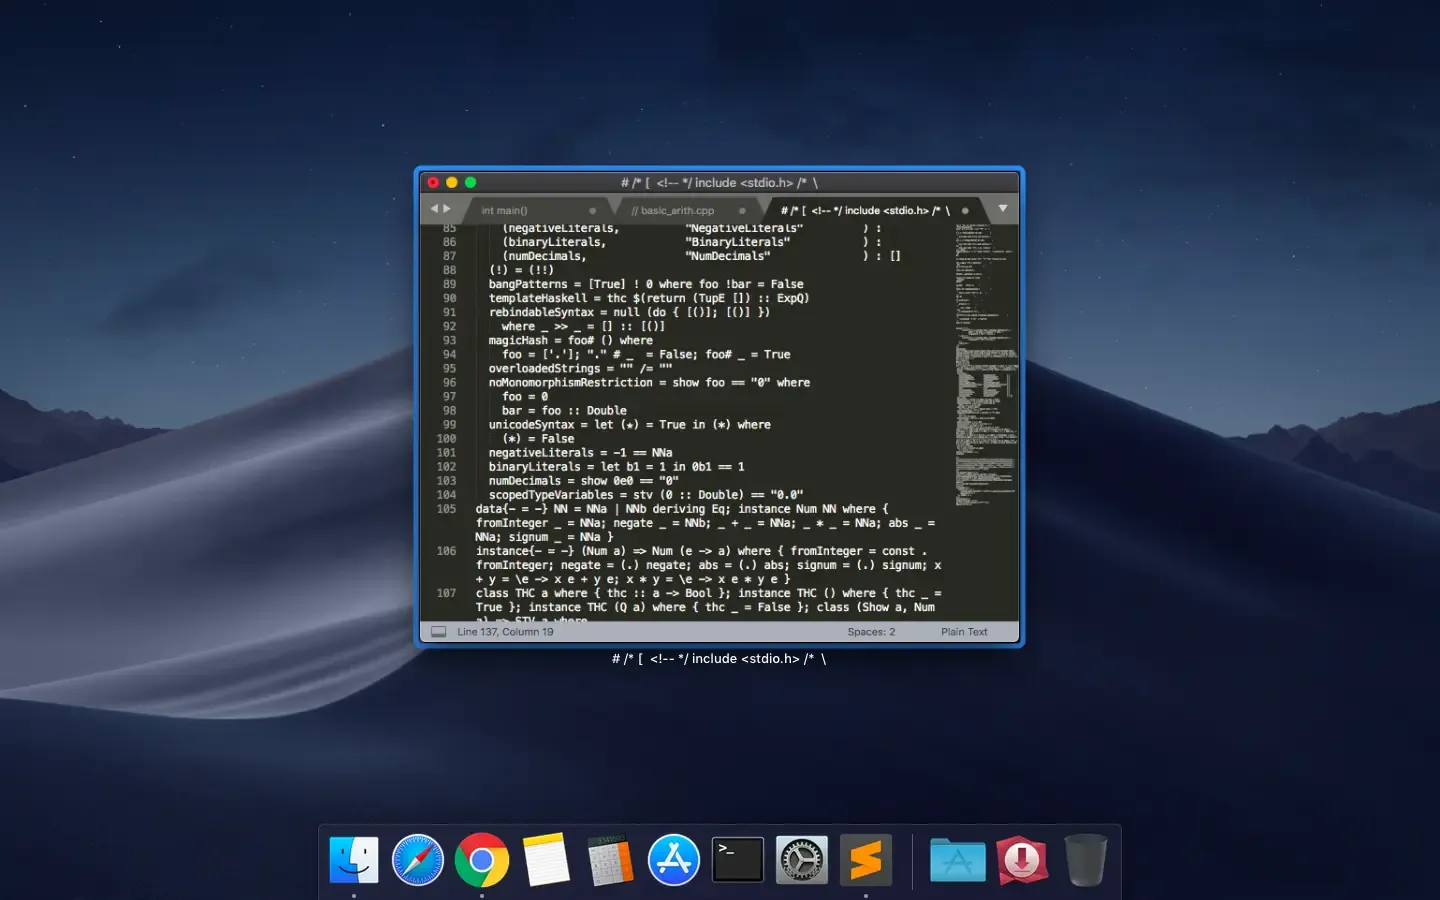Viewport: 1440px width, 900px height.
Task: Launch Google Chrome from the Dock
Action: 482,859
